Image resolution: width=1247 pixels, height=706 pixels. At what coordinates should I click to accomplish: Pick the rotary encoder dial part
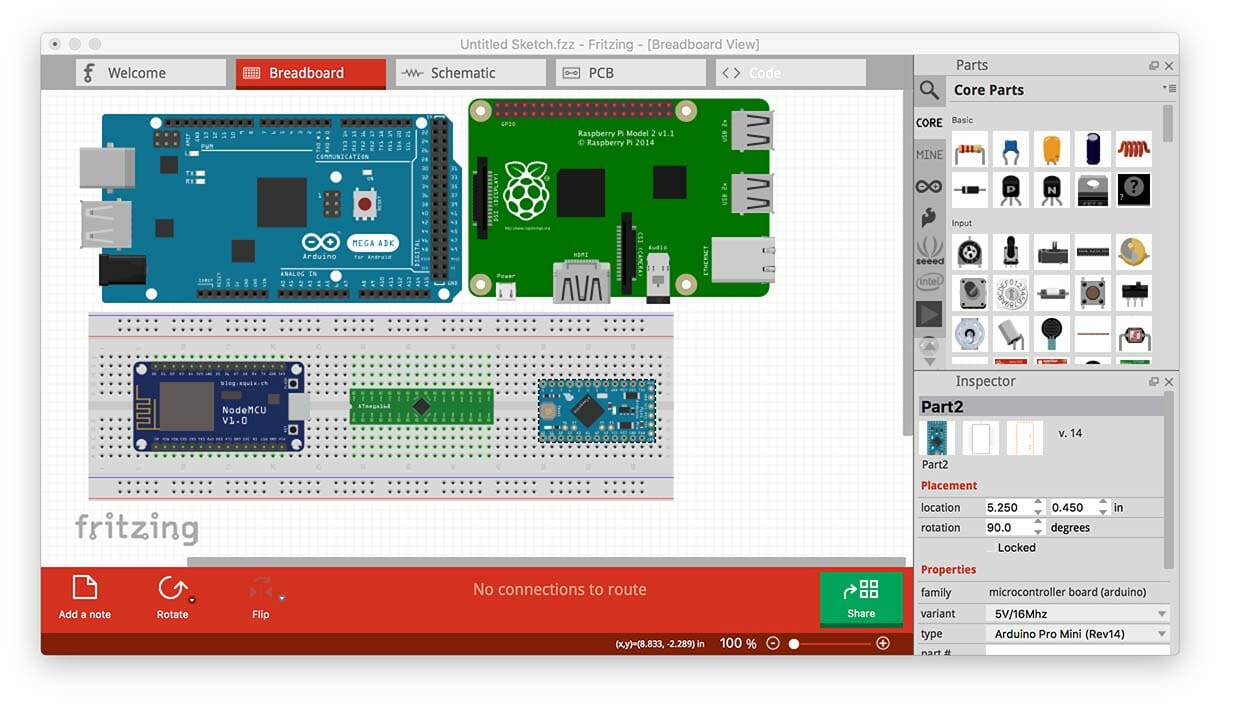[1010, 293]
